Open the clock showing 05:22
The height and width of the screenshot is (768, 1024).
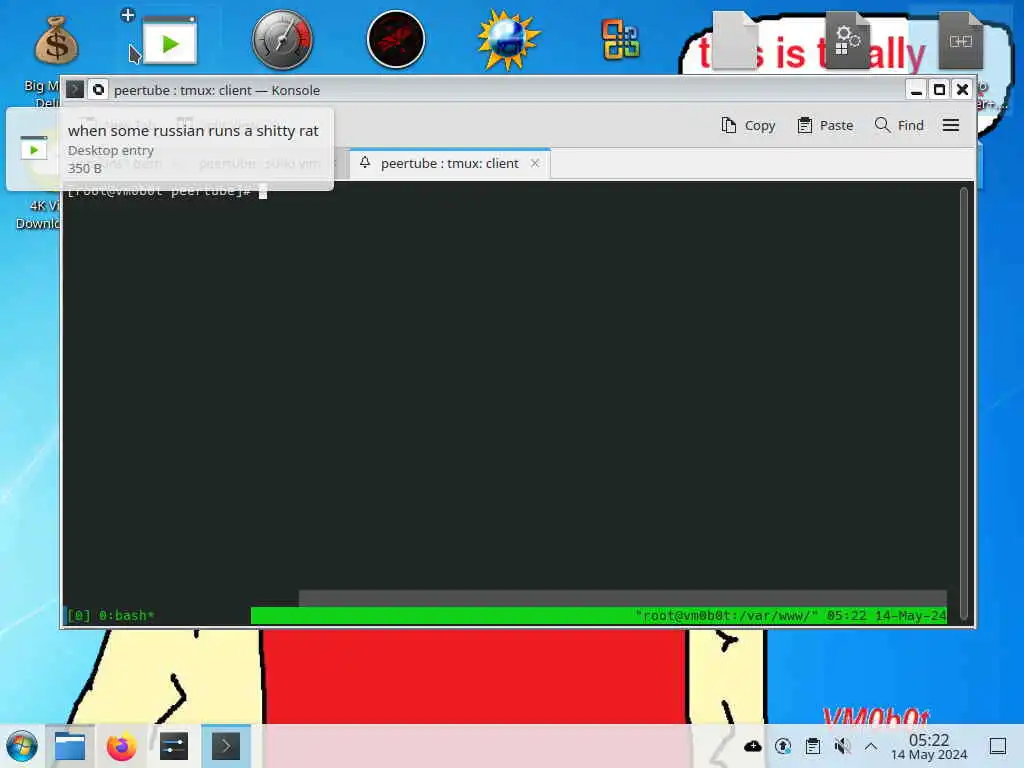(x=929, y=746)
